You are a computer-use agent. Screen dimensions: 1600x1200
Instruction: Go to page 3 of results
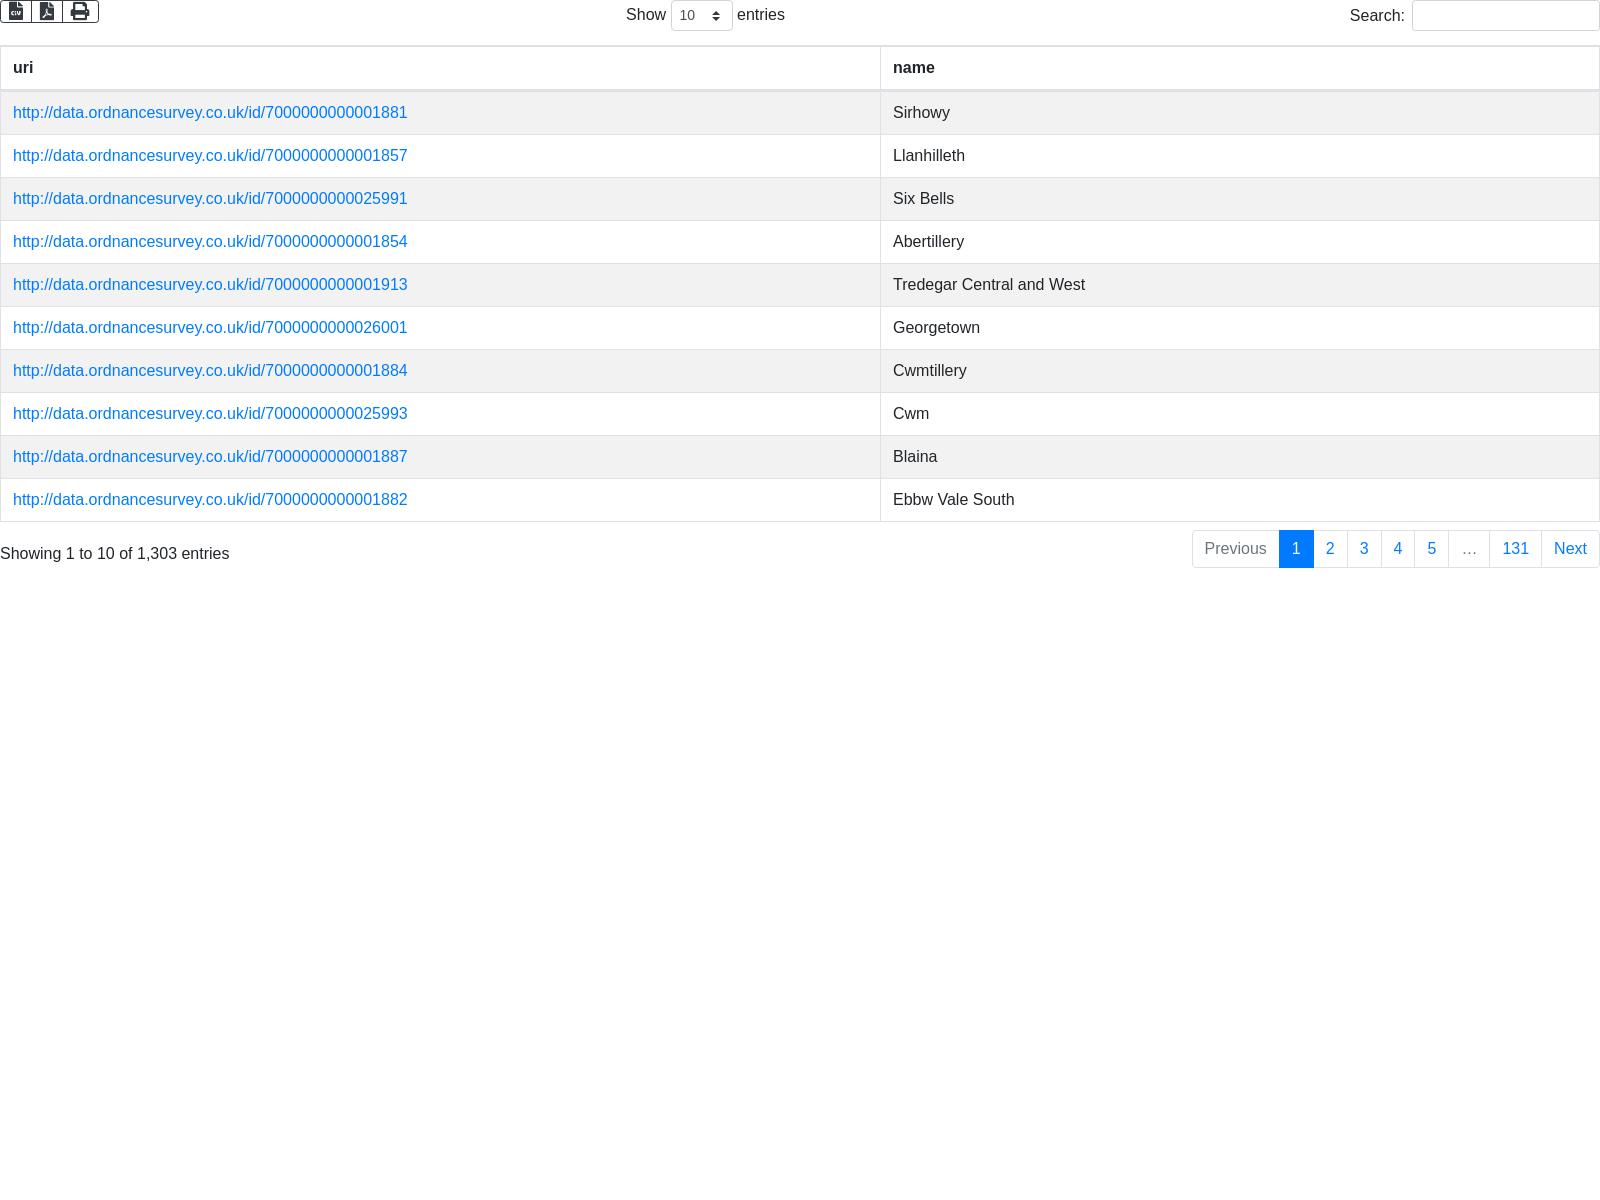[1364, 549]
